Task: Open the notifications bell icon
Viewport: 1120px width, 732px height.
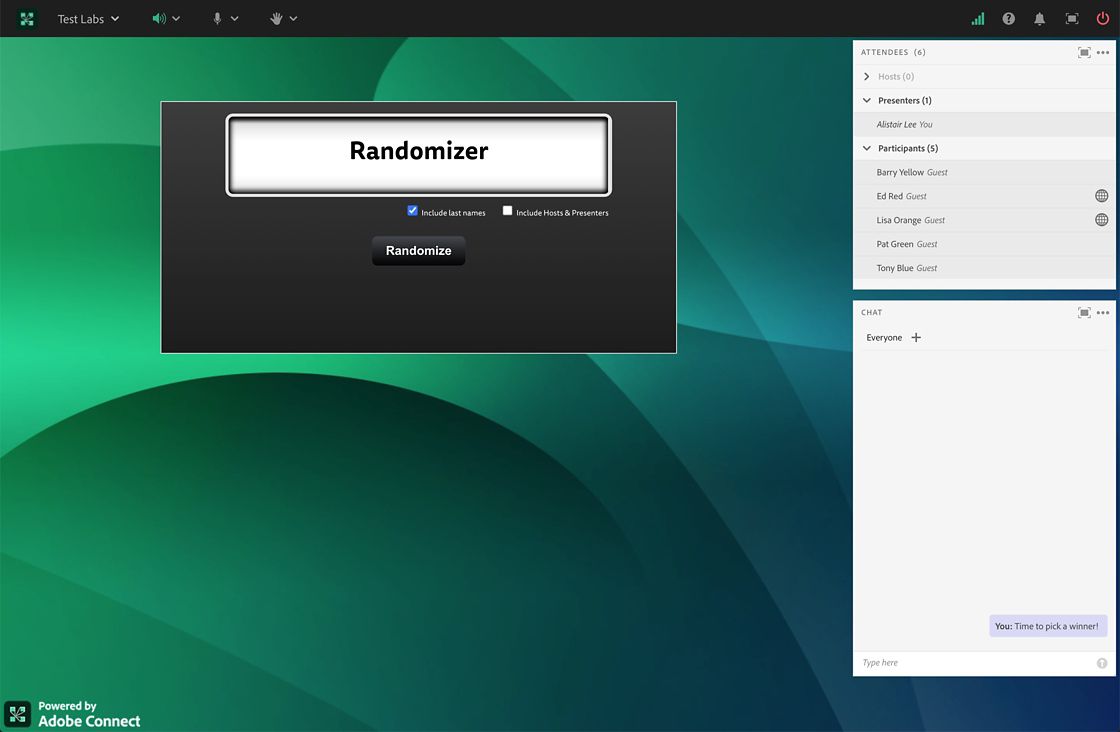Action: 1039,18
